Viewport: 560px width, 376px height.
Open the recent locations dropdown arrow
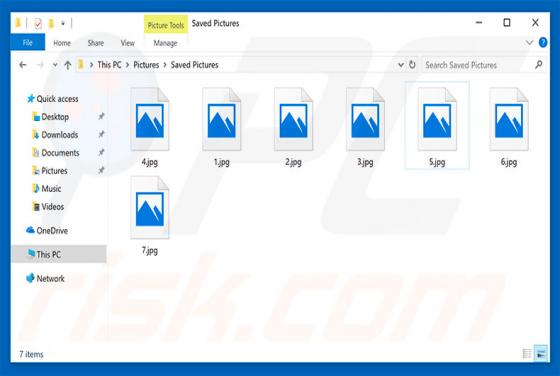pos(55,65)
